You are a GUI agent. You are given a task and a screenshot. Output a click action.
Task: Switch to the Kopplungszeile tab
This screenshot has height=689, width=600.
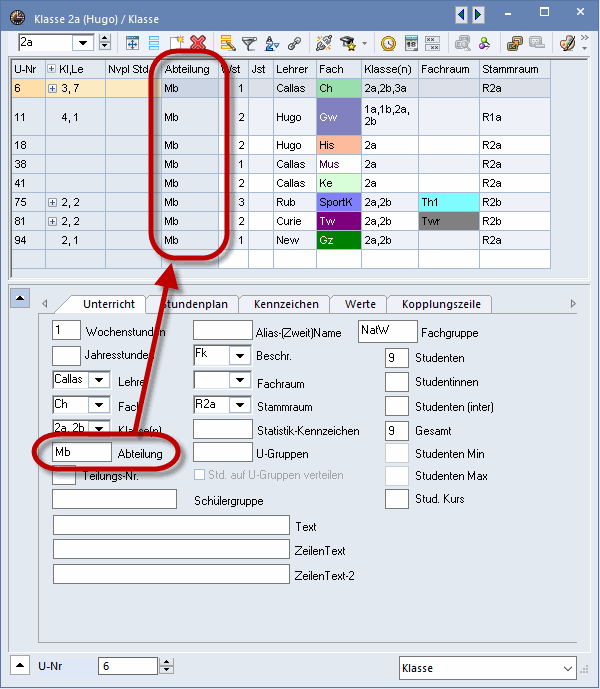pos(441,304)
